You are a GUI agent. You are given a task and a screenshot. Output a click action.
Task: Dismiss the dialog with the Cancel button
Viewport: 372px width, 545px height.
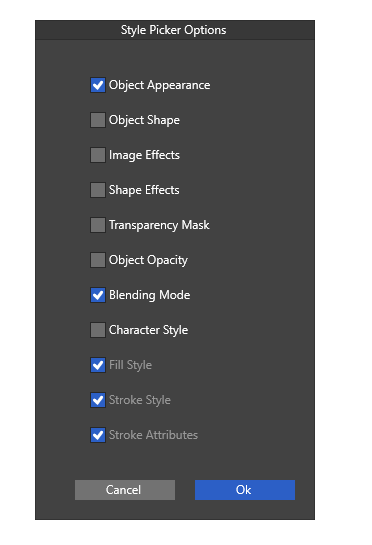pyautogui.click(x=125, y=490)
